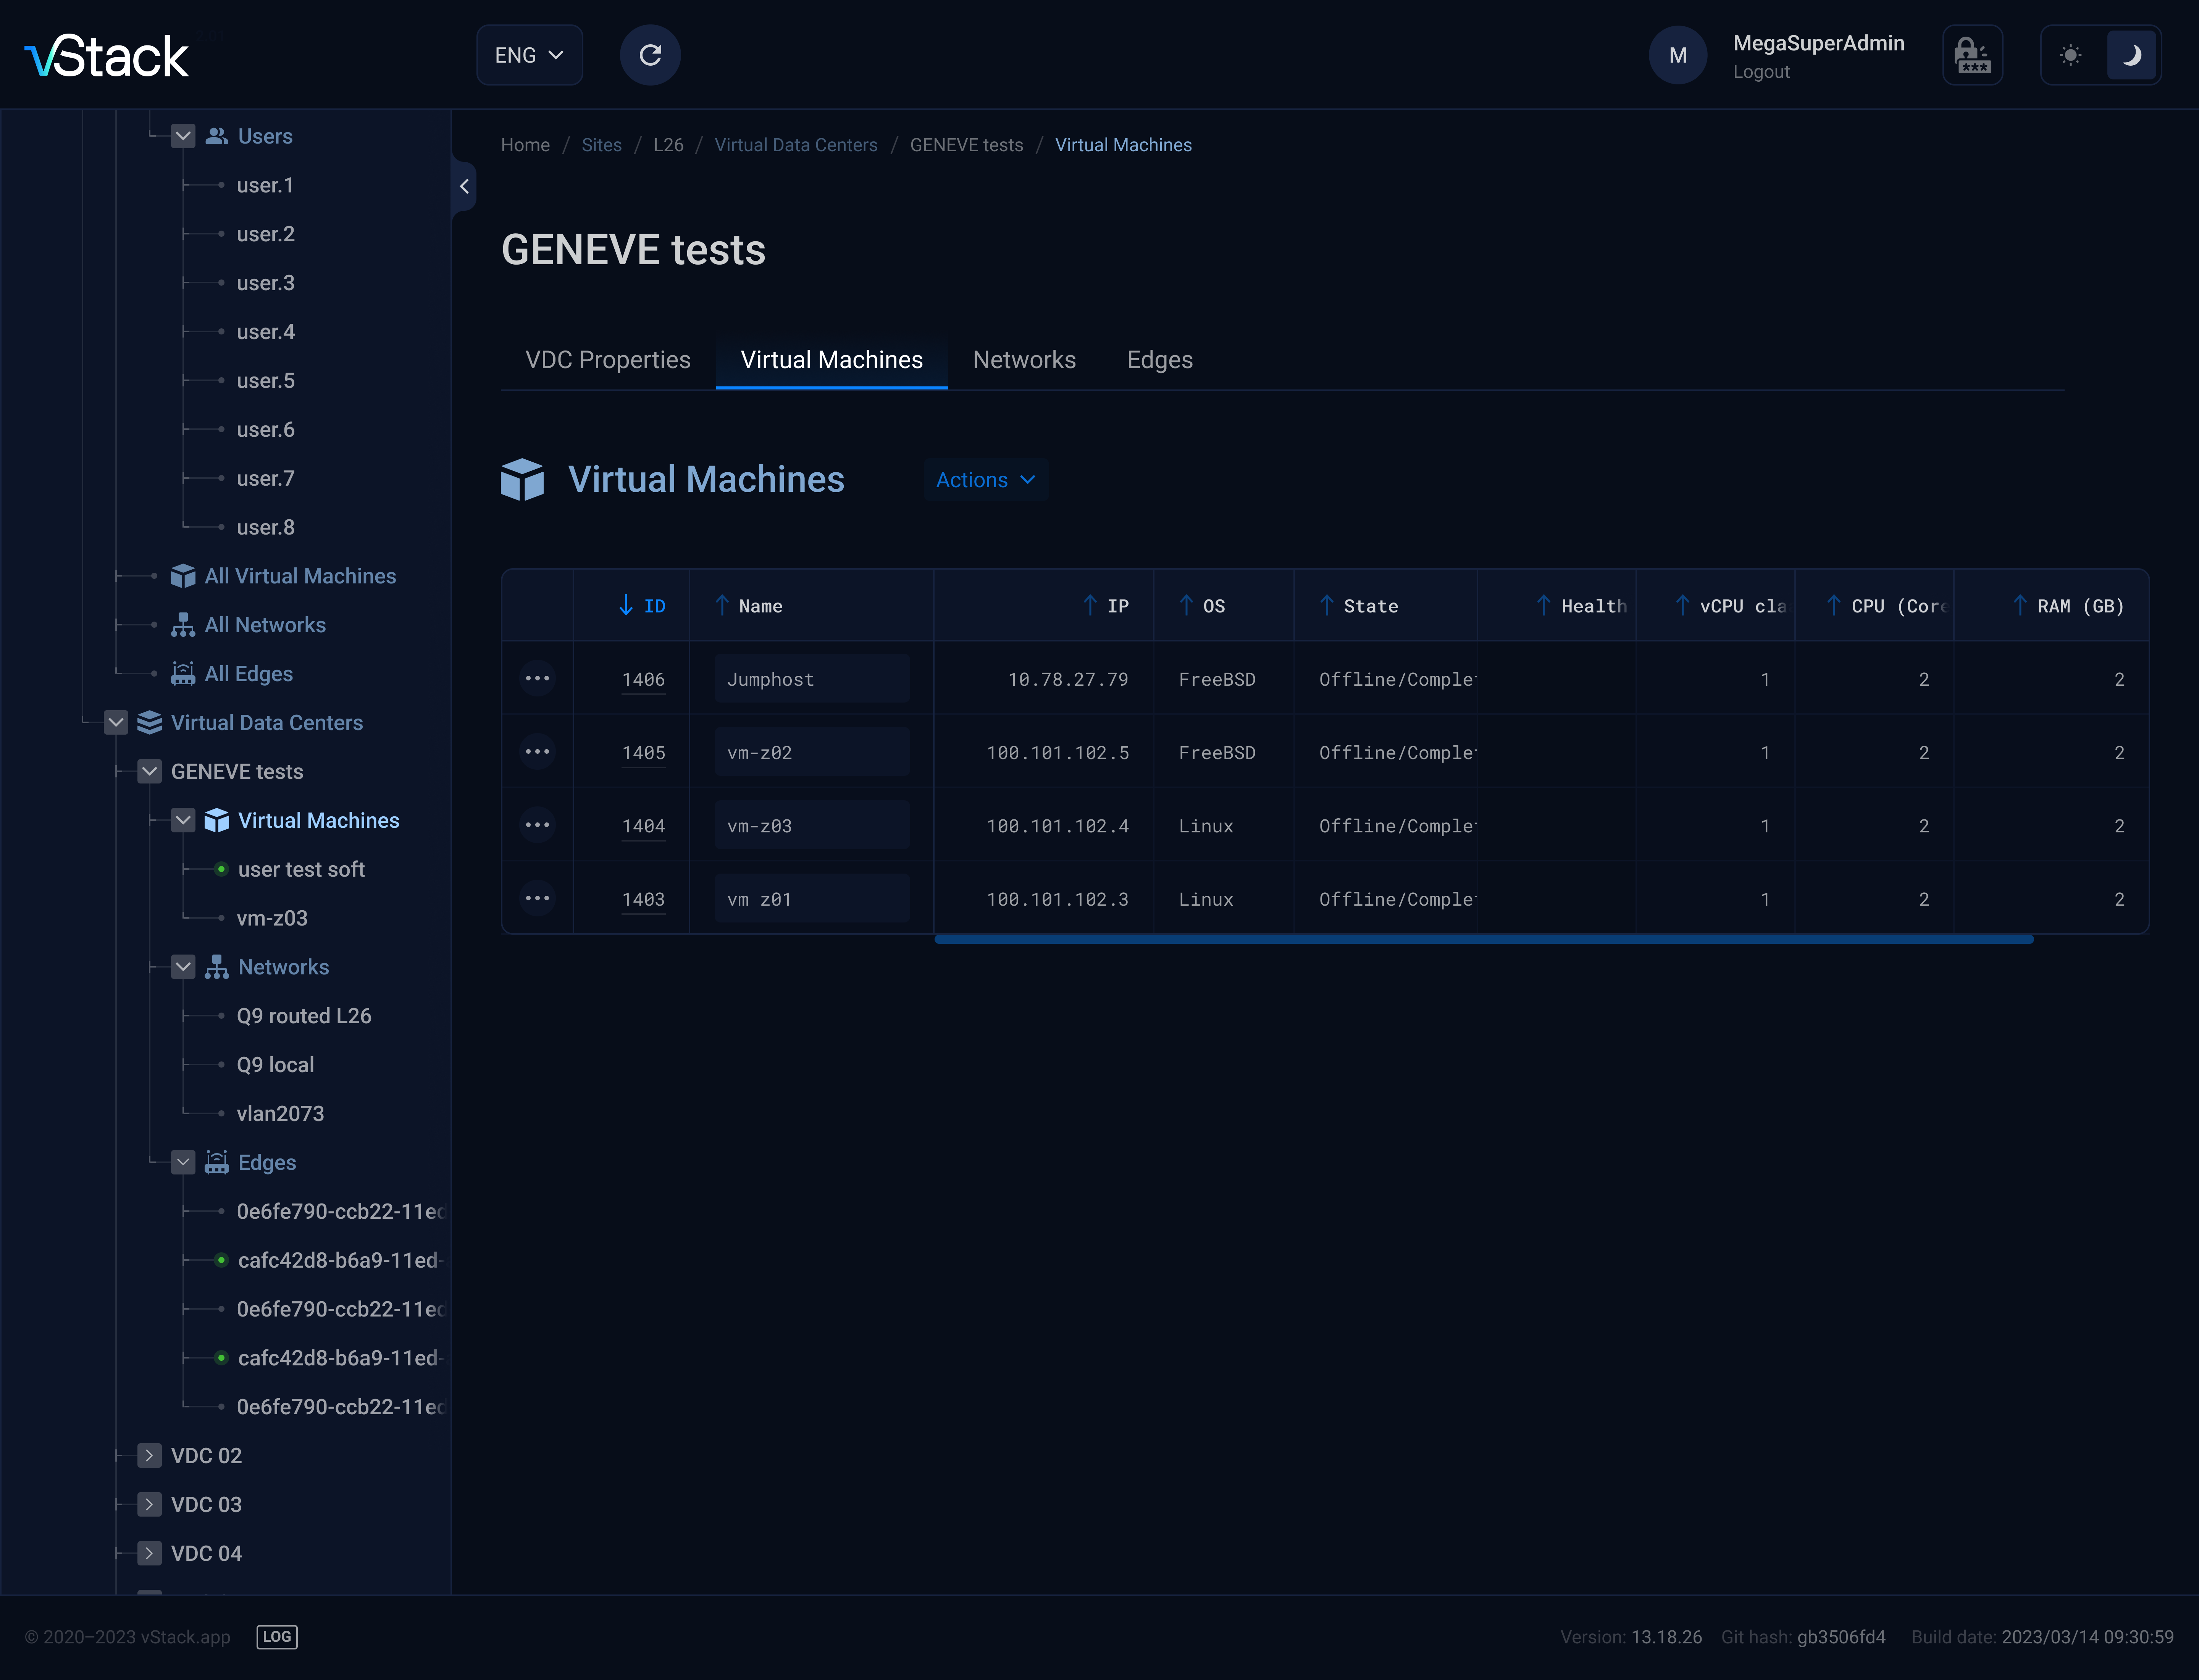2199x1680 pixels.
Task: Switch to the Networks tab
Action: 1024,360
